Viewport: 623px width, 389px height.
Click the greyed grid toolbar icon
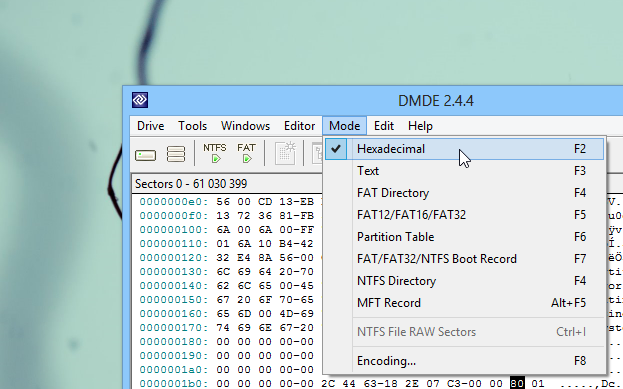click(285, 153)
